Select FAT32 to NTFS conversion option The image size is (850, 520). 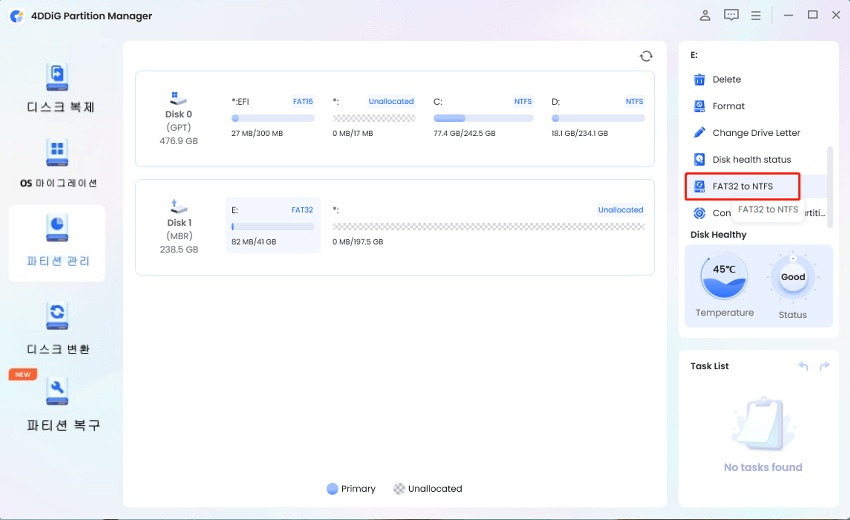point(742,187)
